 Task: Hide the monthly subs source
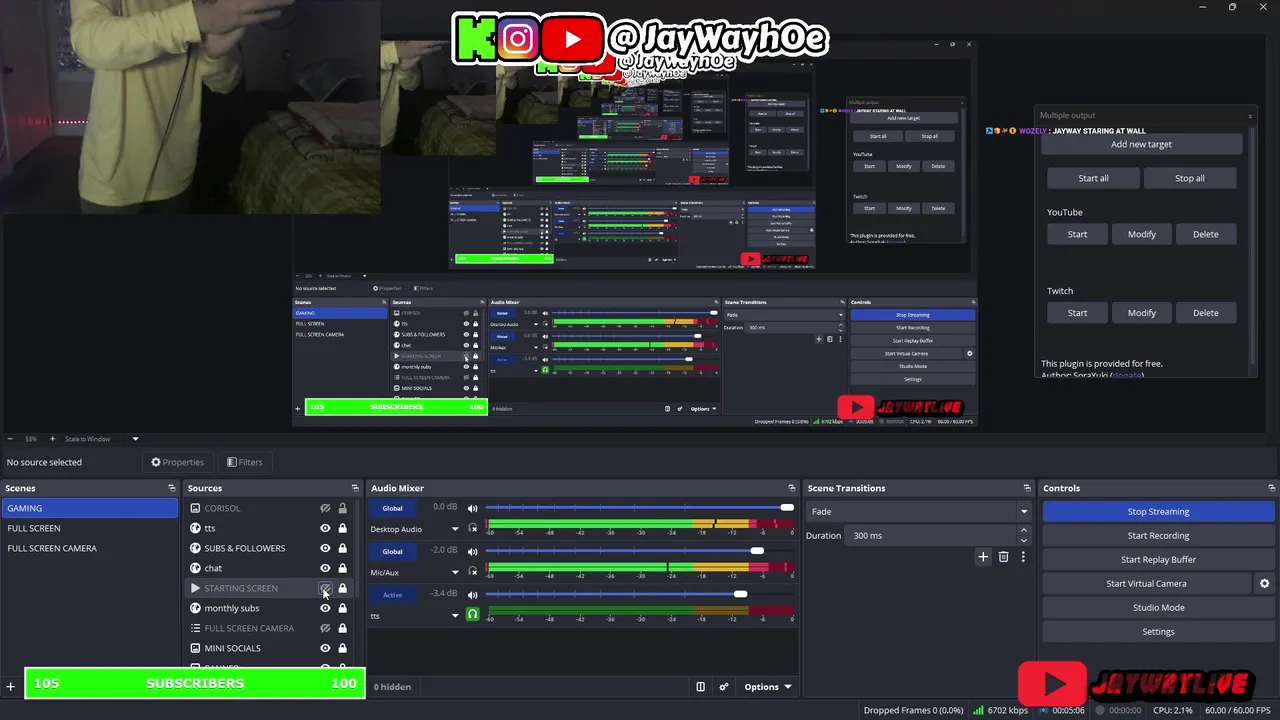coord(325,608)
